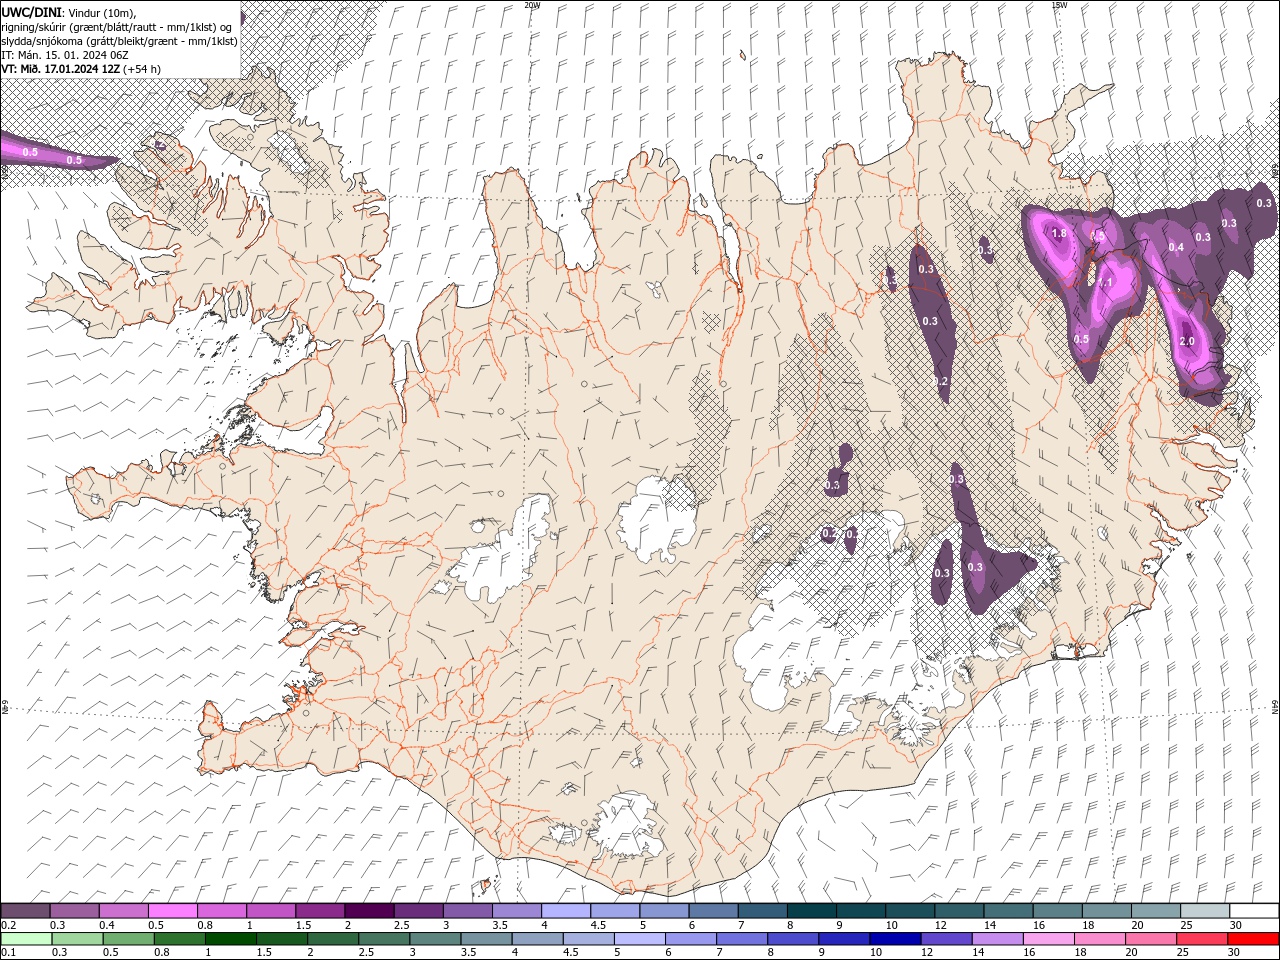Click the "1.8" precipitation value on the map
This screenshot has width=1280, height=960.
pos(1060,234)
